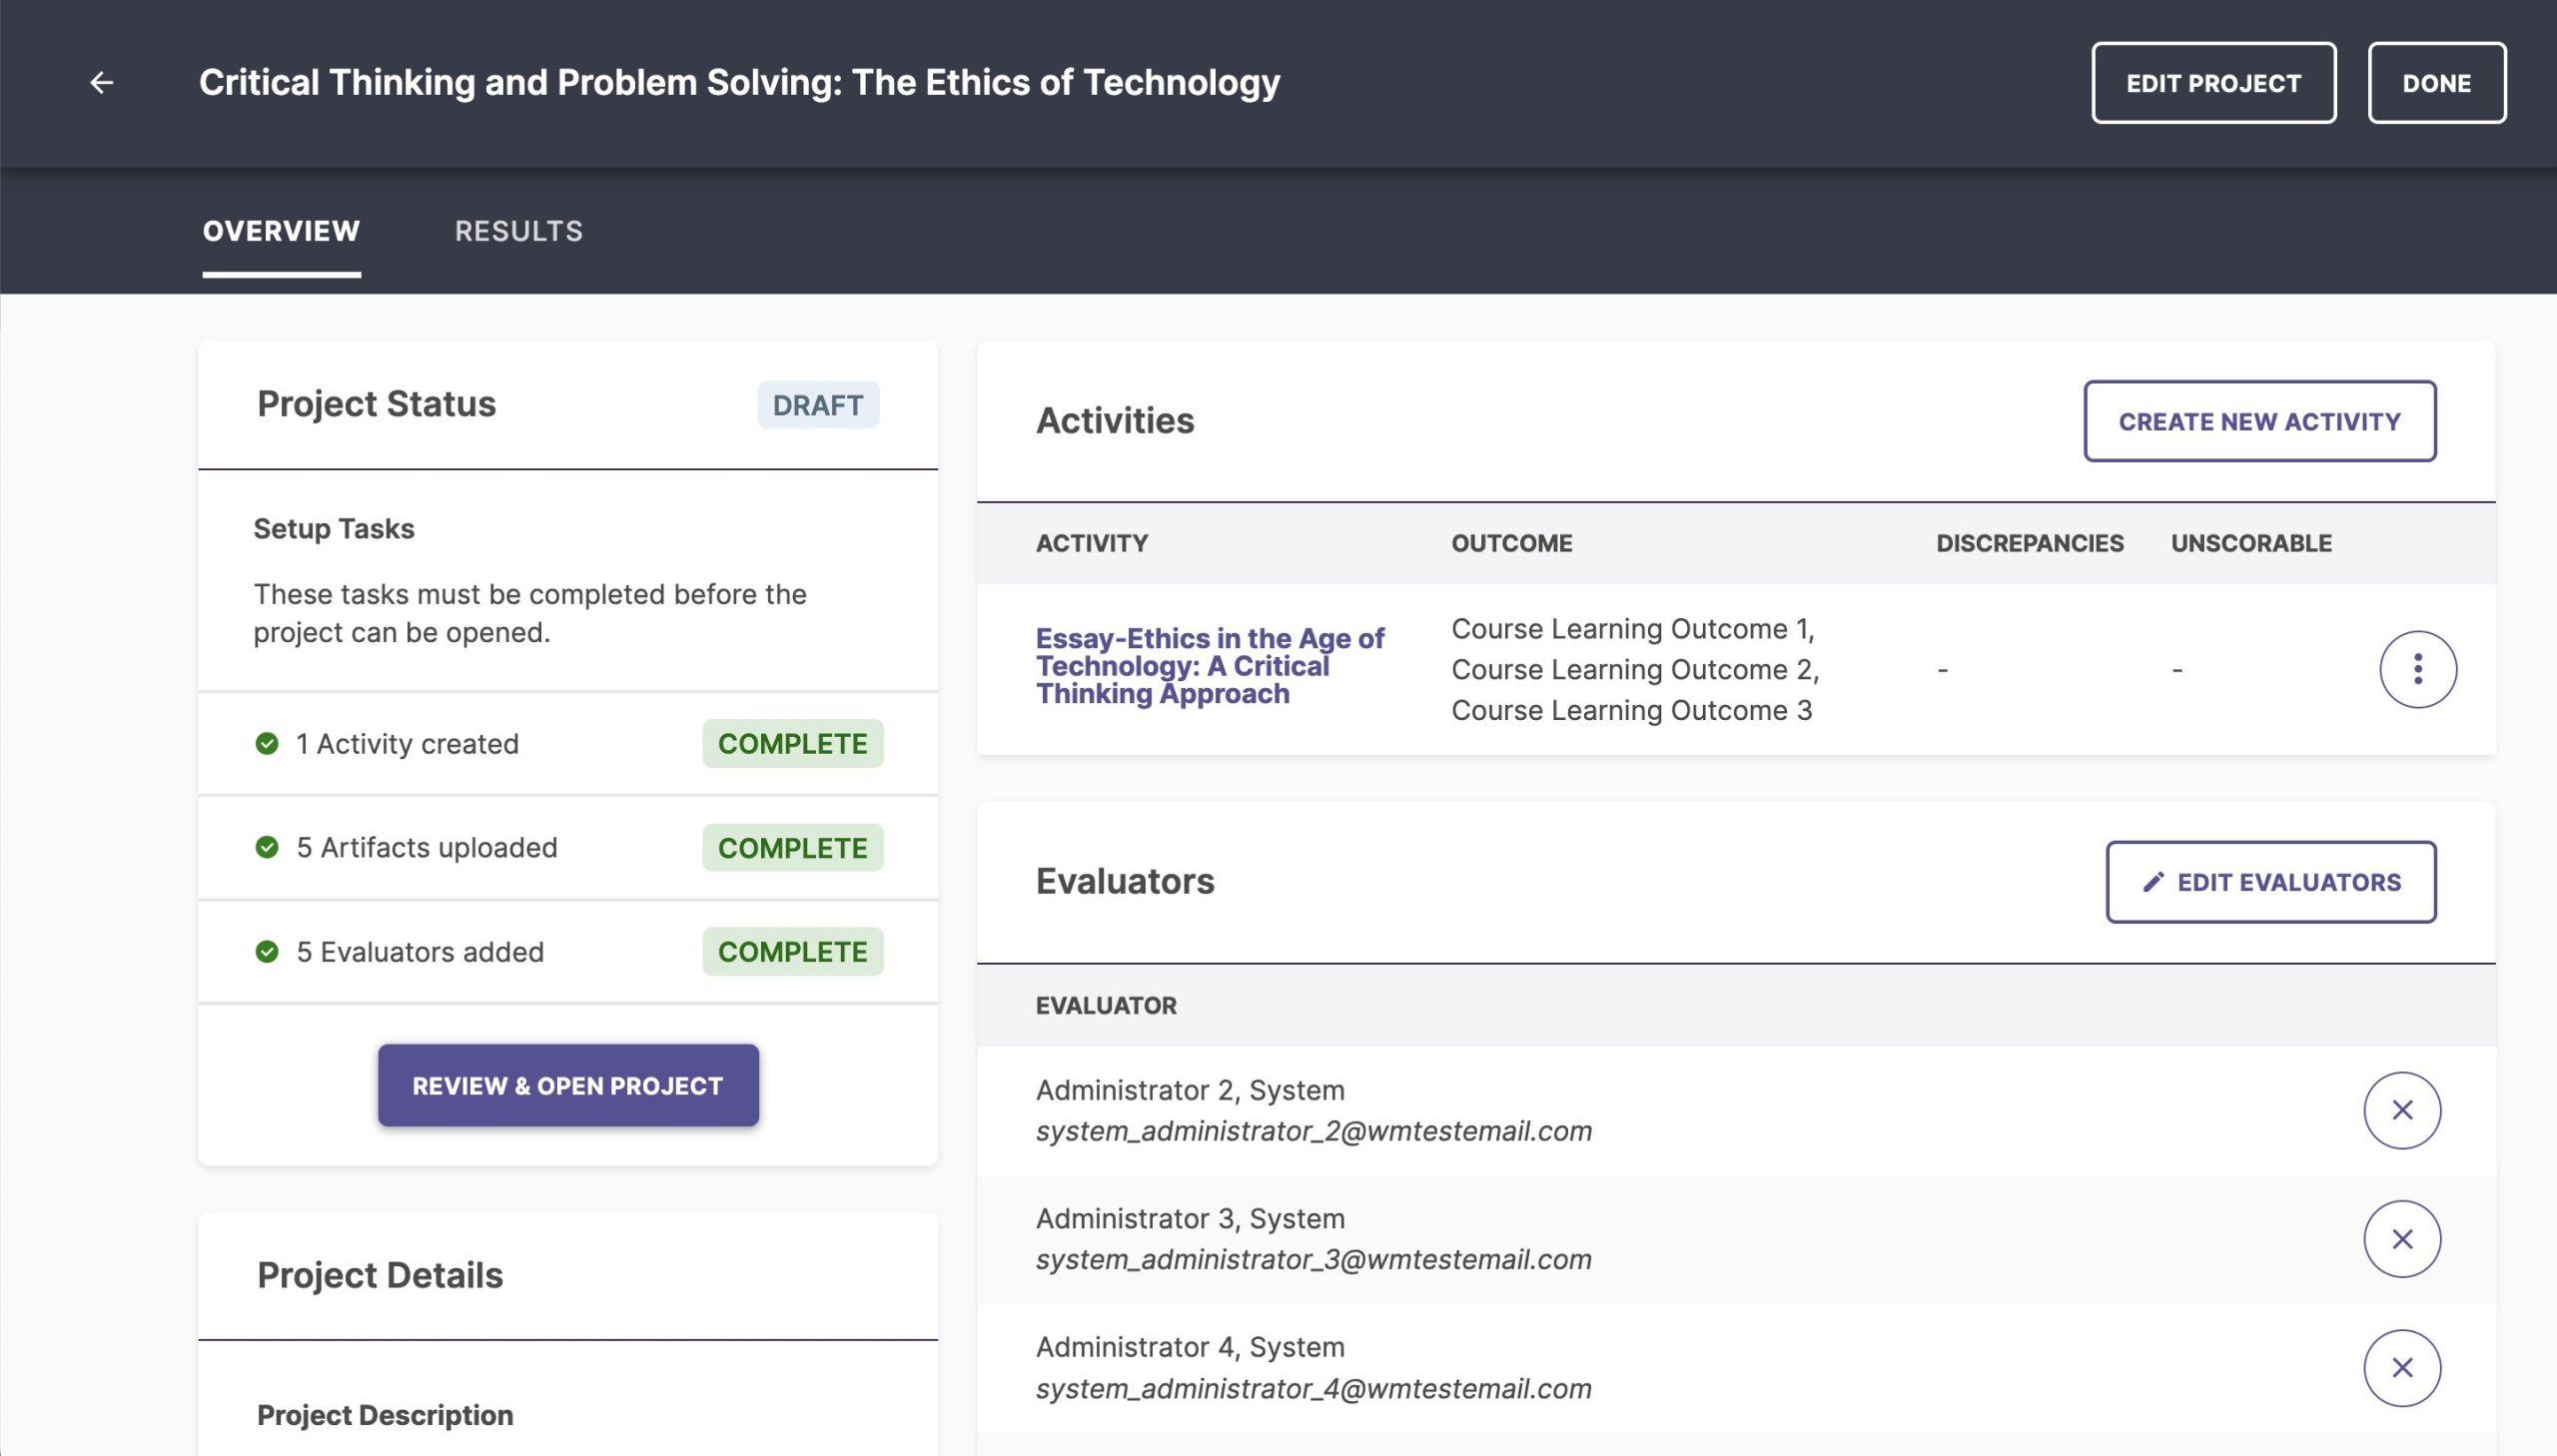Click Create New Activity
This screenshot has height=1456, width=2557.
(2259, 421)
